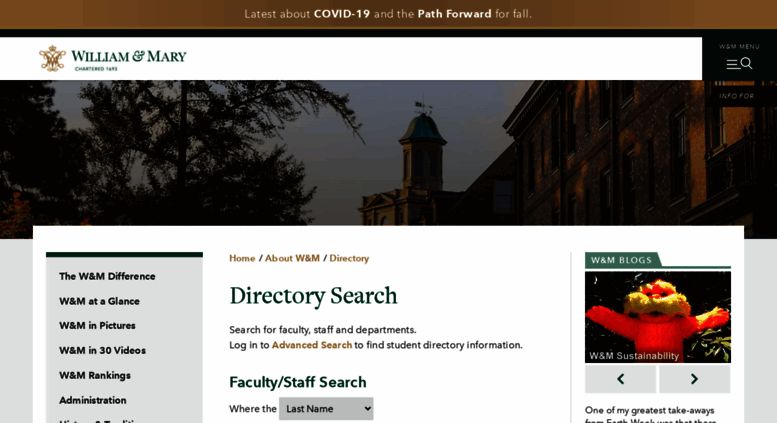Click the William & Mary logo
Image resolution: width=777 pixels, height=423 pixels.
click(112, 58)
